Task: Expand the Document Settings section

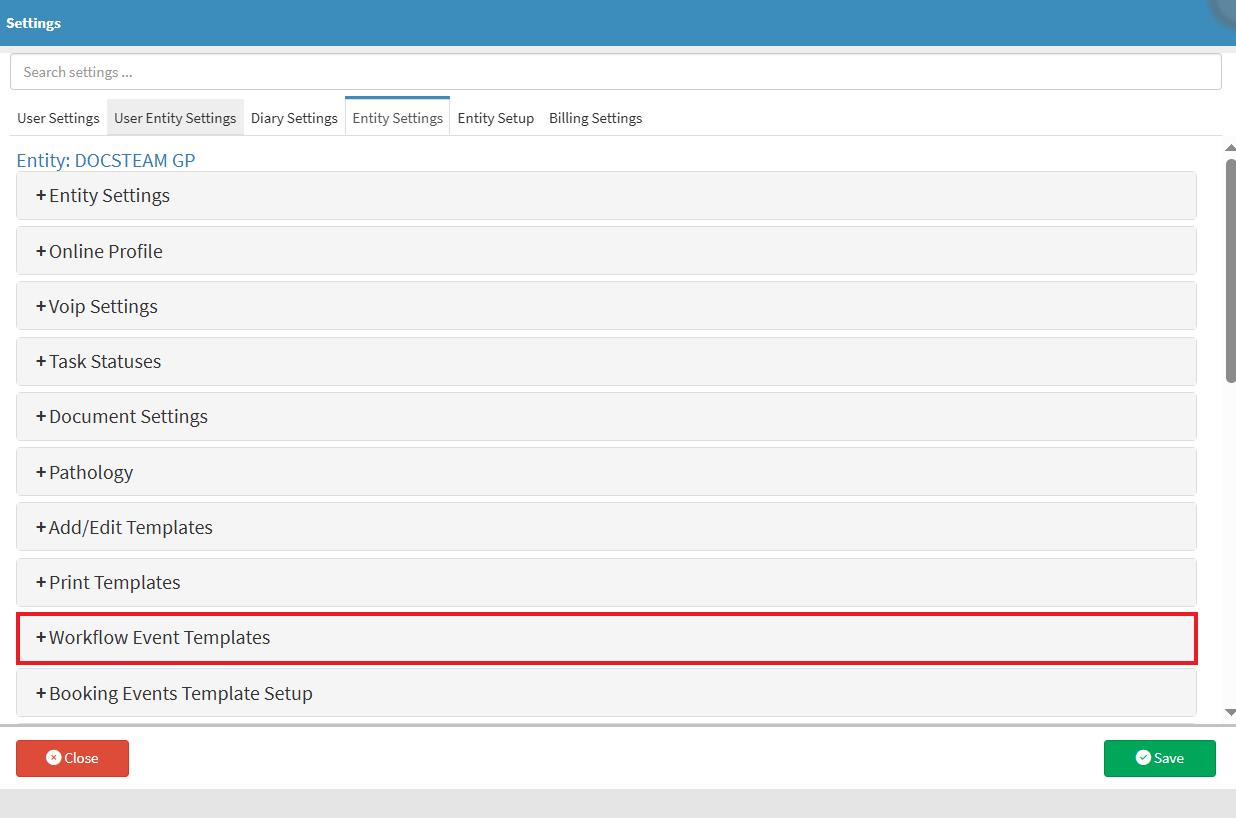Action: (x=128, y=417)
